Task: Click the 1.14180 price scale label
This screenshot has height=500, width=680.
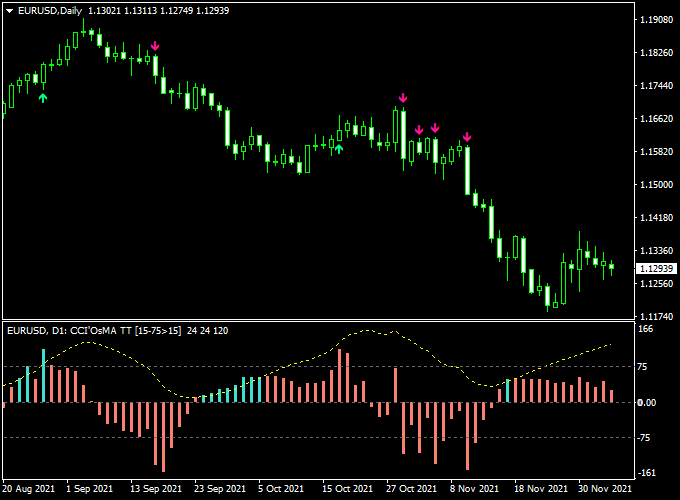Action: (657, 217)
